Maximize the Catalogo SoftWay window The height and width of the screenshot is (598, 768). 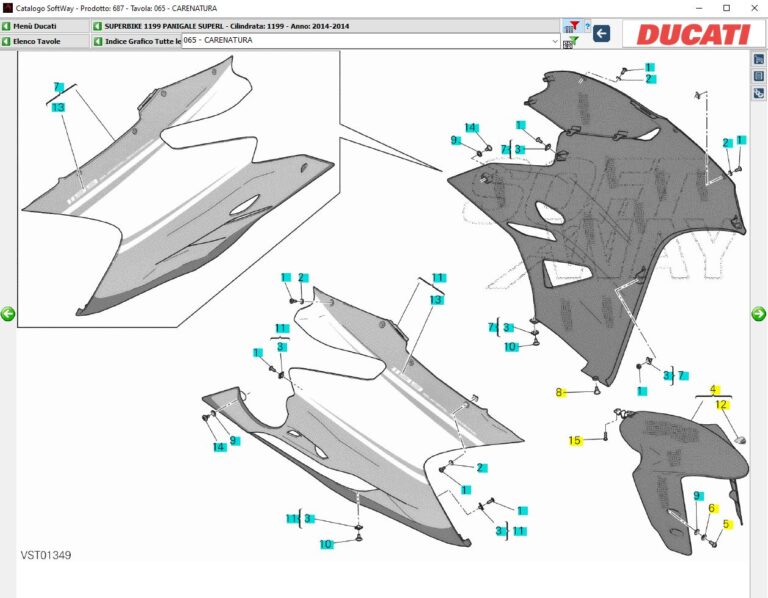pyautogui.click(x=727, y=8)
